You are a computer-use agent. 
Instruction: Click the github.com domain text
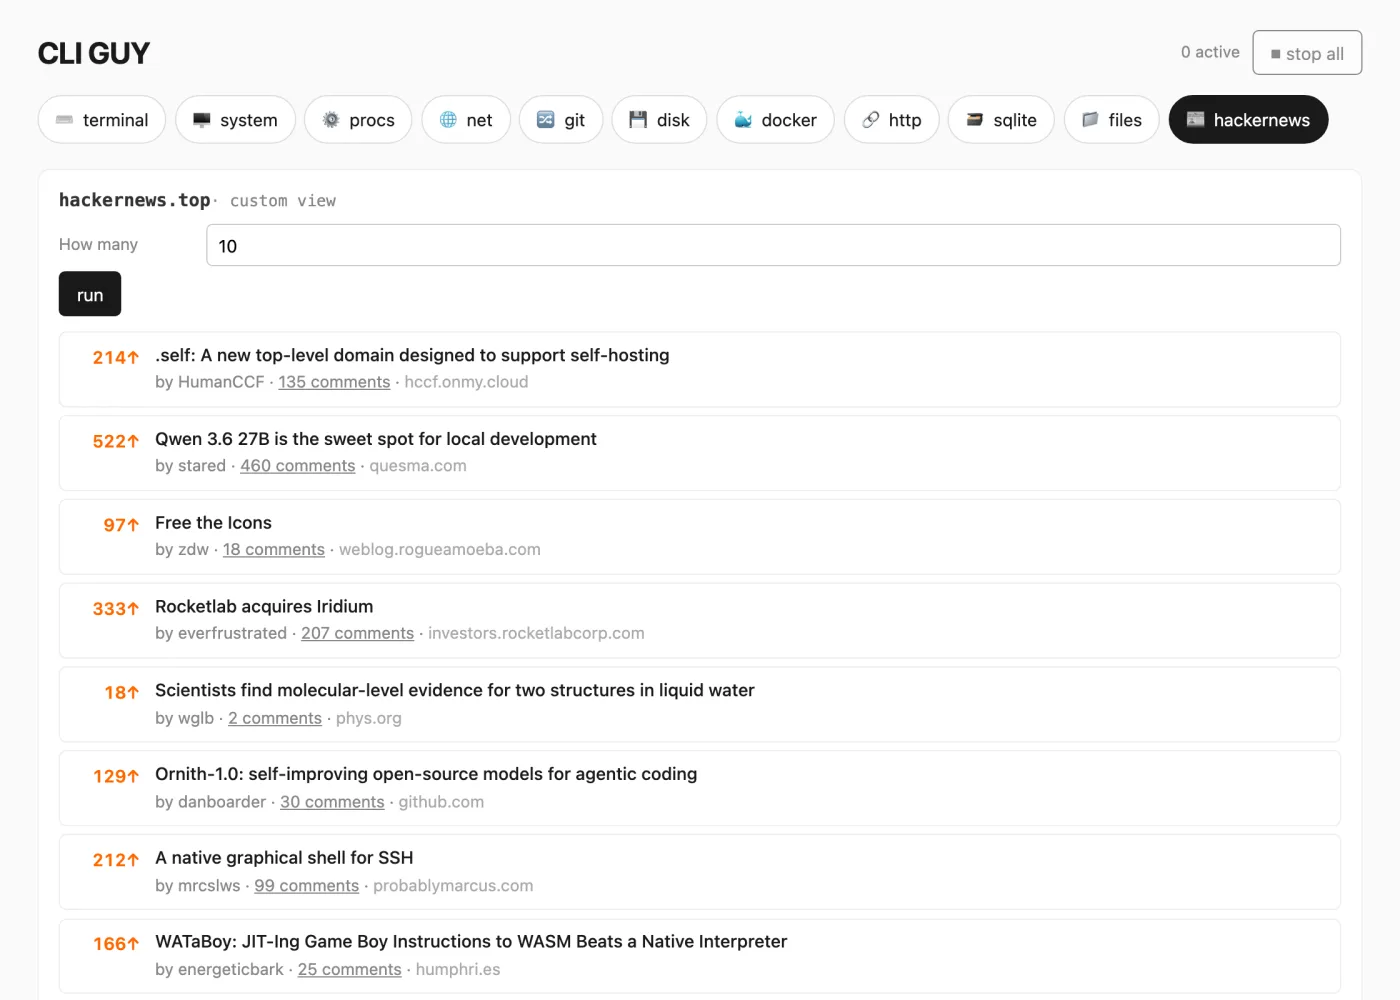pos(441,802)
